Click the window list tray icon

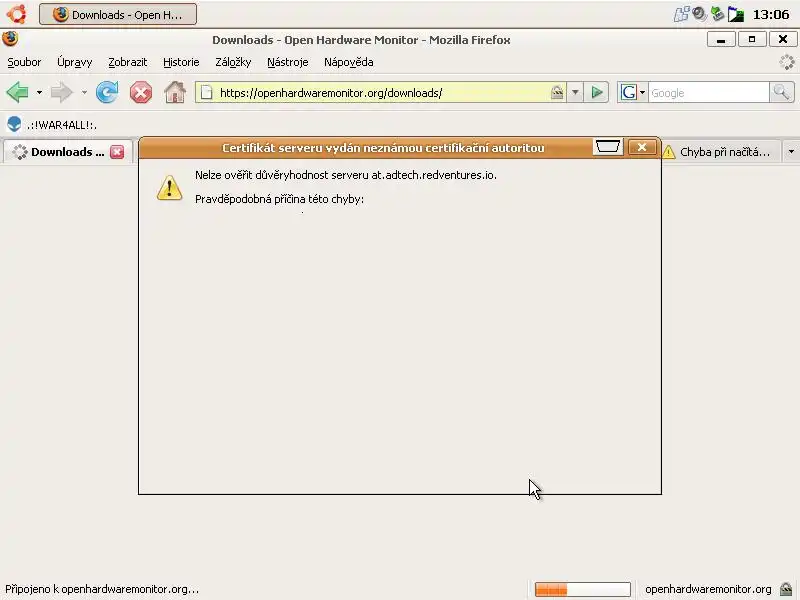[735, 14]
